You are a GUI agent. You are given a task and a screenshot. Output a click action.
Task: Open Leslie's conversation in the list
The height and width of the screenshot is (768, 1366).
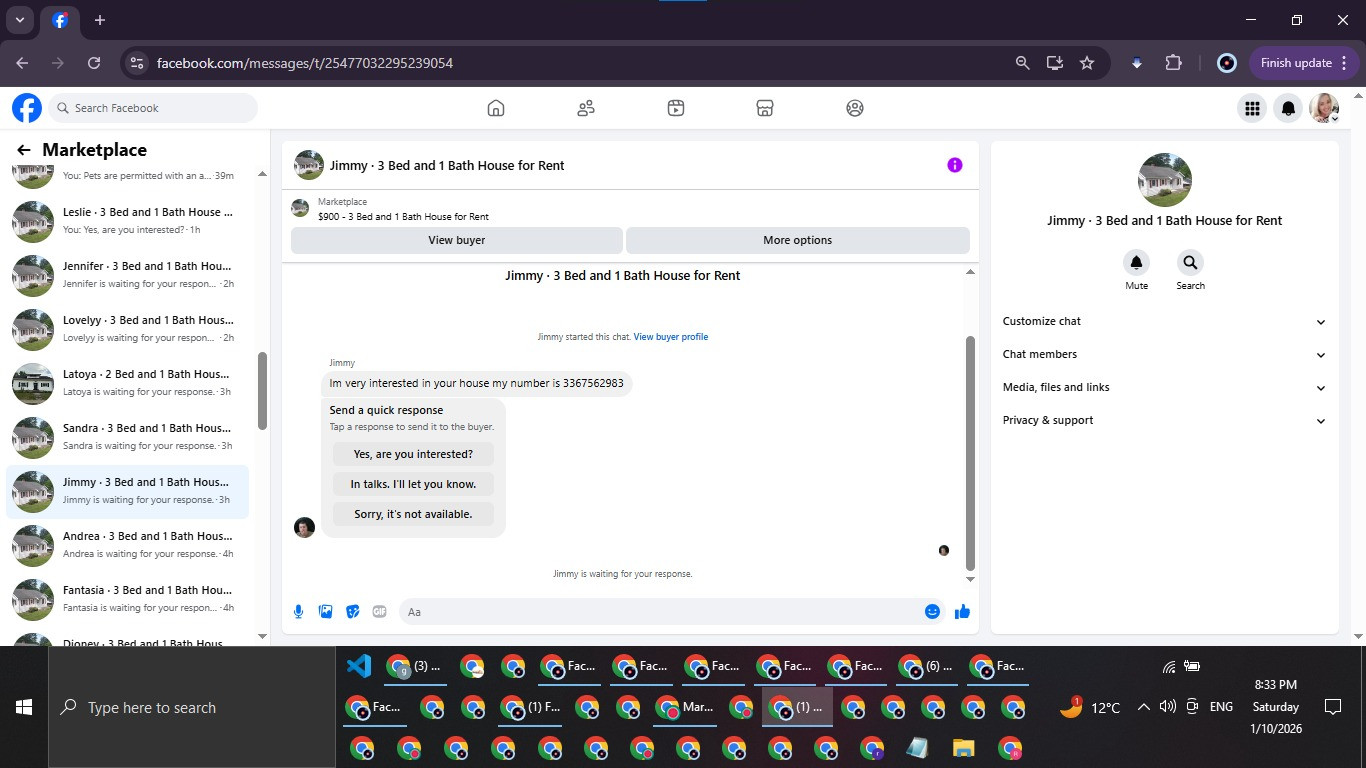pos(128,221)
